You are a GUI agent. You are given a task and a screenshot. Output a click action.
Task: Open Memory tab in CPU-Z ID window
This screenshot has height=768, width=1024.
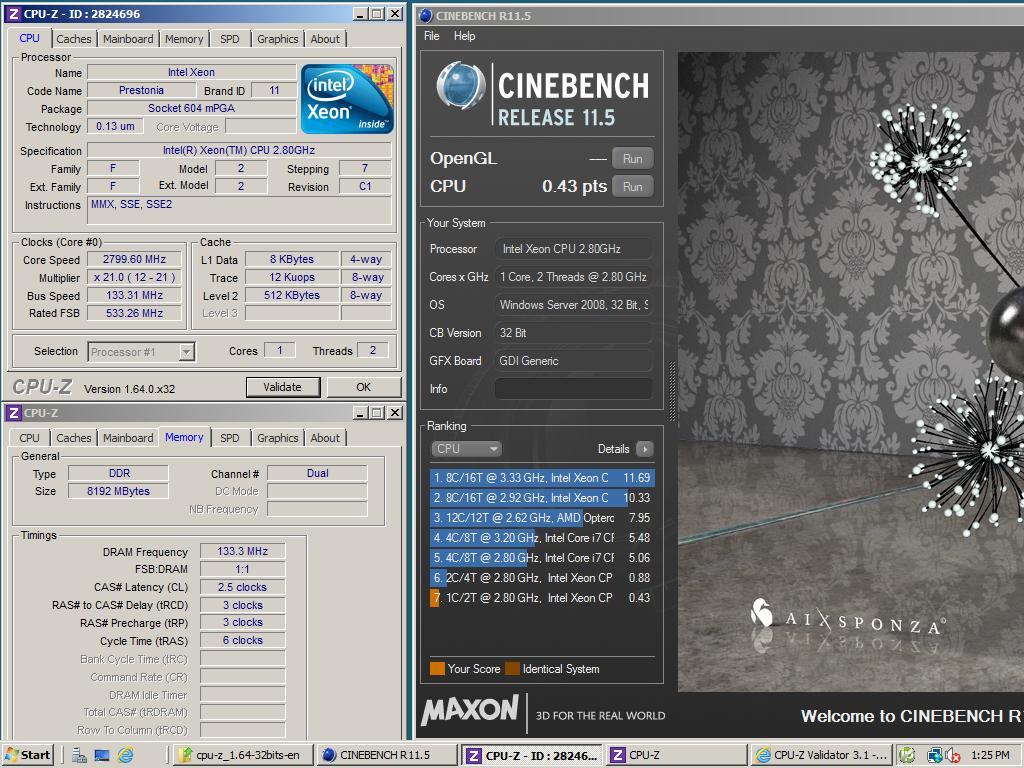(x=184, y=39)
